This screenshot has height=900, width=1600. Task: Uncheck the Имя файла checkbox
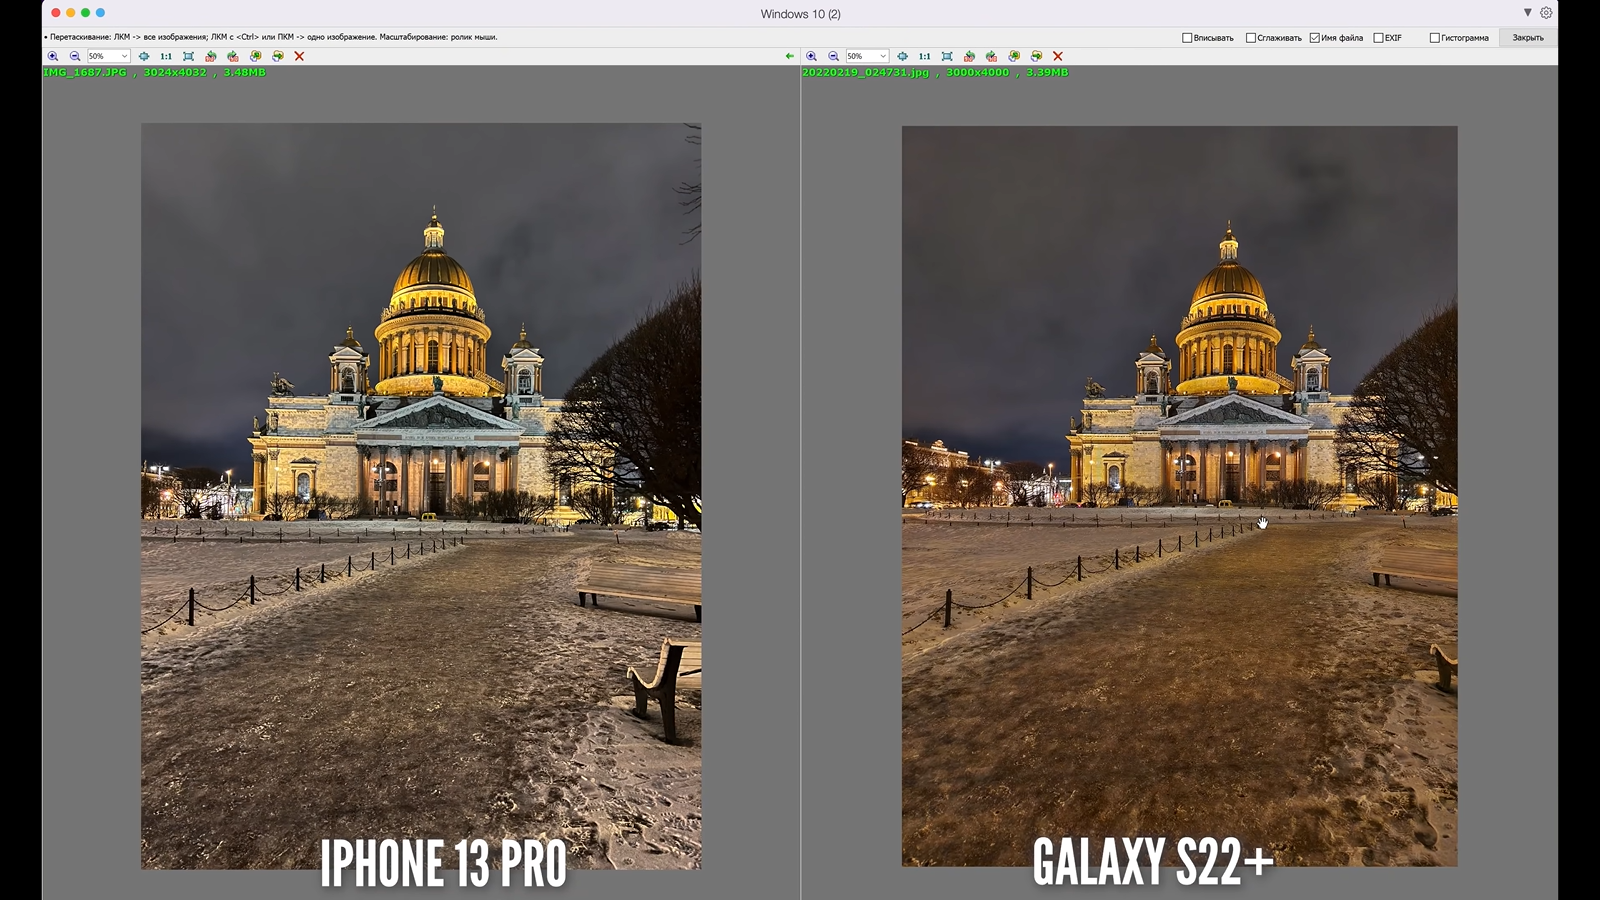tap(1314, 38)
